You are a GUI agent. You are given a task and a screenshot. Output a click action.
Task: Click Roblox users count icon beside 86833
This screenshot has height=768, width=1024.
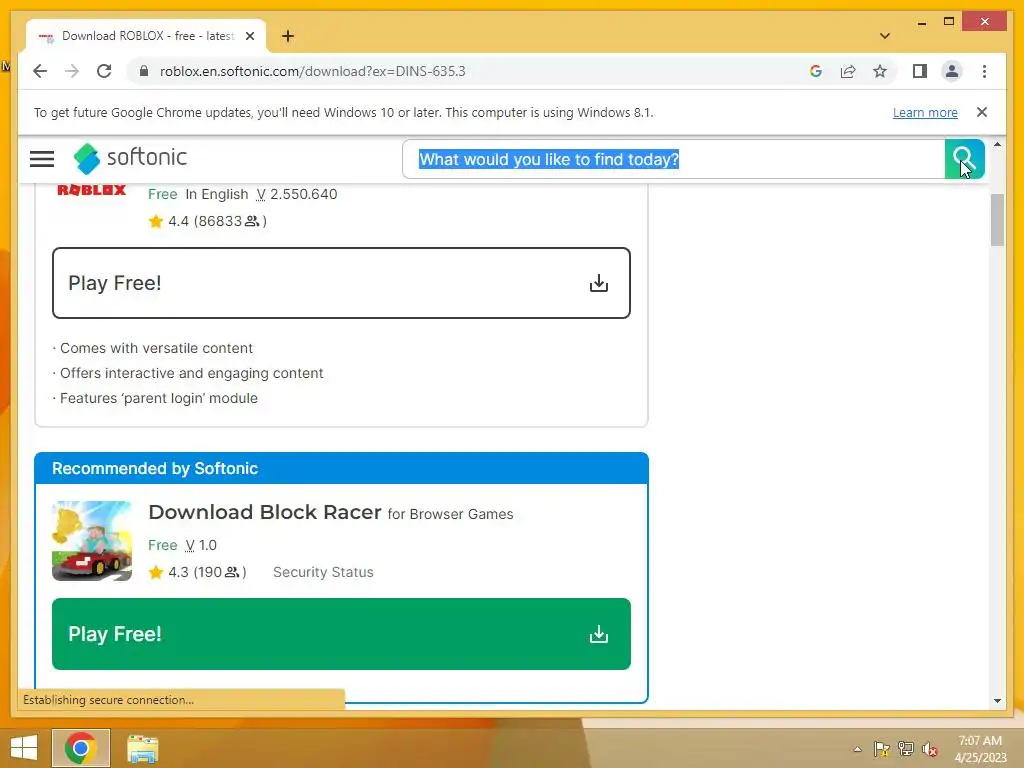click(x=251, y=221)
